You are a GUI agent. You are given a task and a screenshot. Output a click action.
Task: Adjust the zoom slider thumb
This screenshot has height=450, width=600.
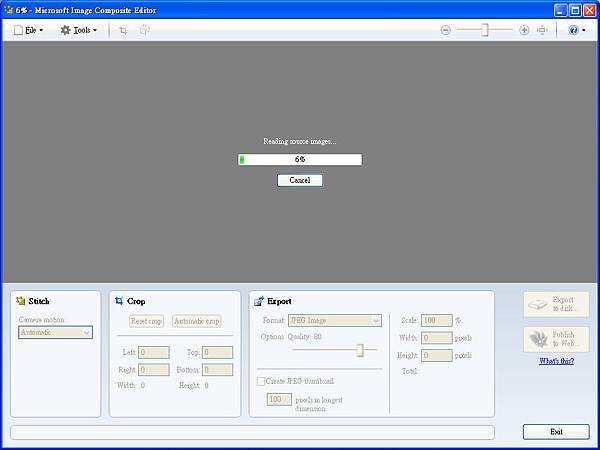pyautogui.click(x=485, y=30)
